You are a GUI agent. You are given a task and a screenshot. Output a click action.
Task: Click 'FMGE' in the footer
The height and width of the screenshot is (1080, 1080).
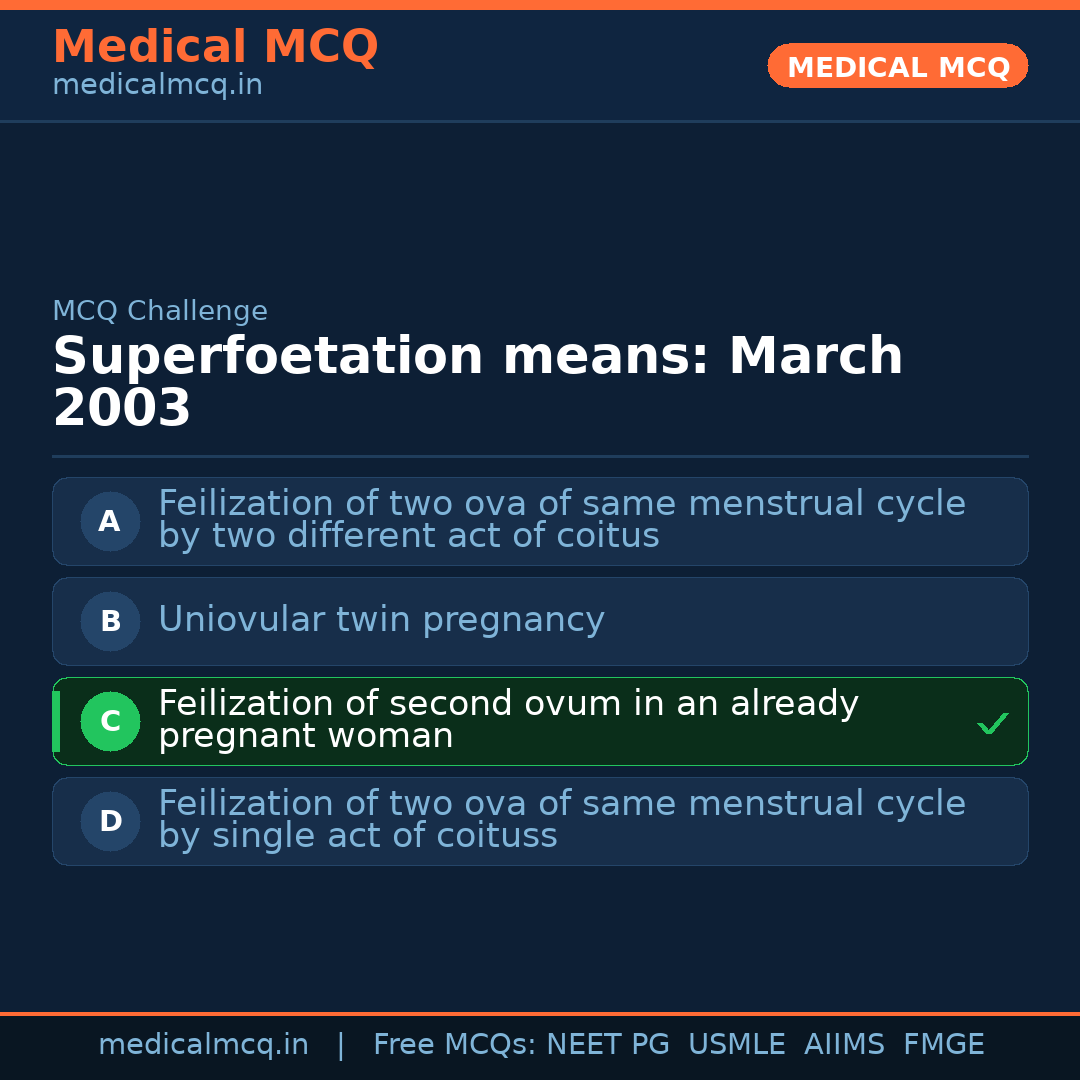(943, 1045)
